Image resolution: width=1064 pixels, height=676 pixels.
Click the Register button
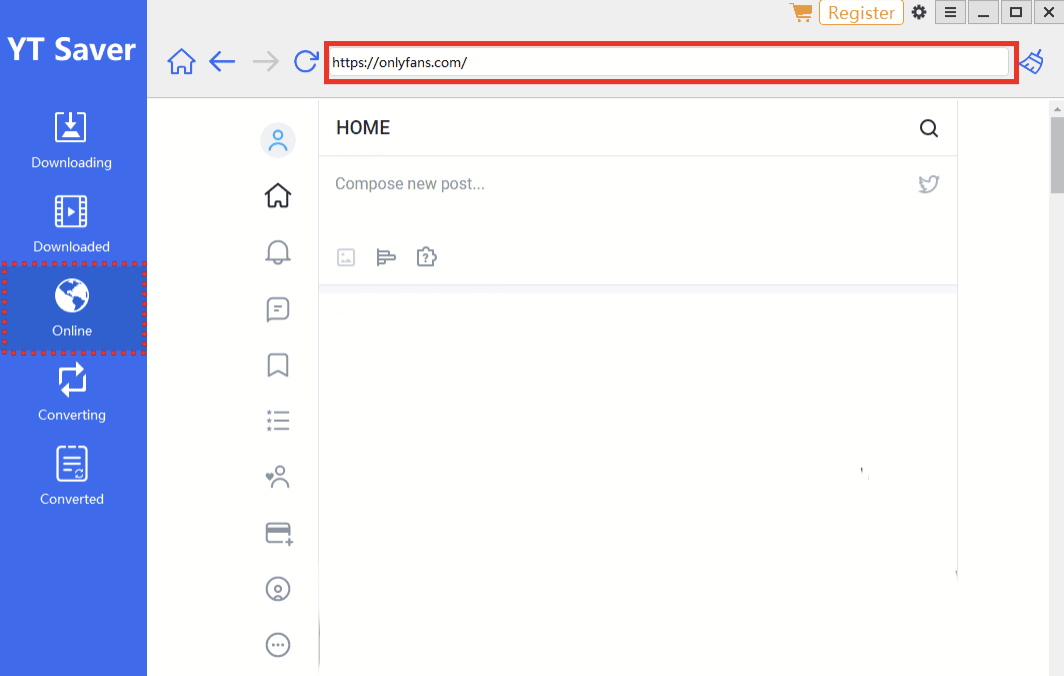(861, 13)
